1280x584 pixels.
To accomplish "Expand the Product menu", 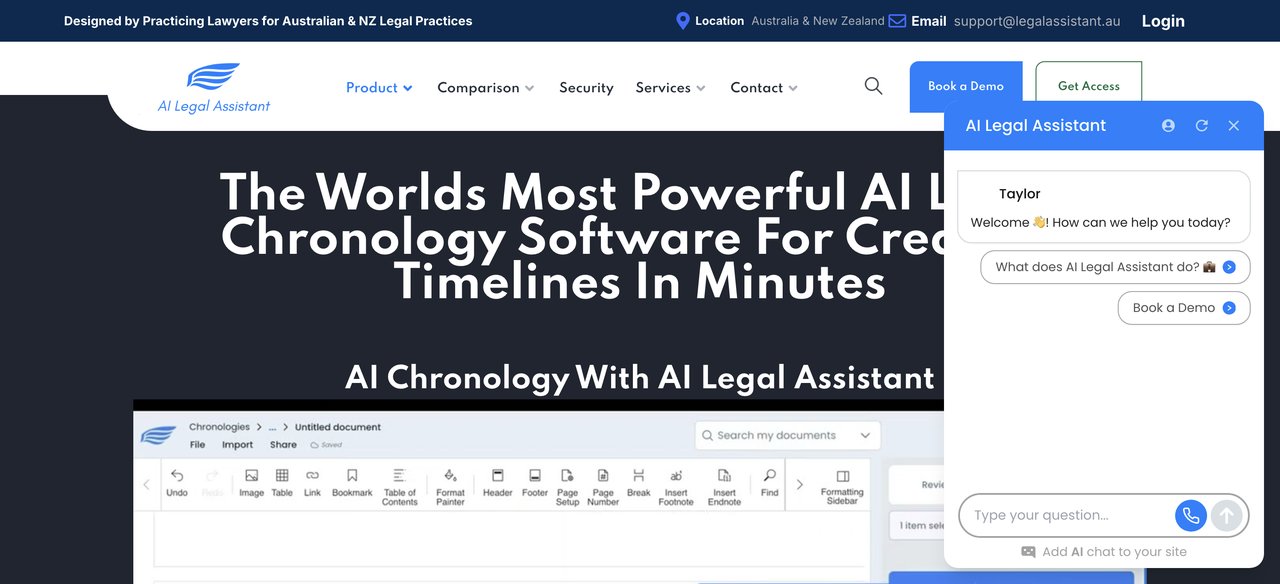I will point(379,88).
